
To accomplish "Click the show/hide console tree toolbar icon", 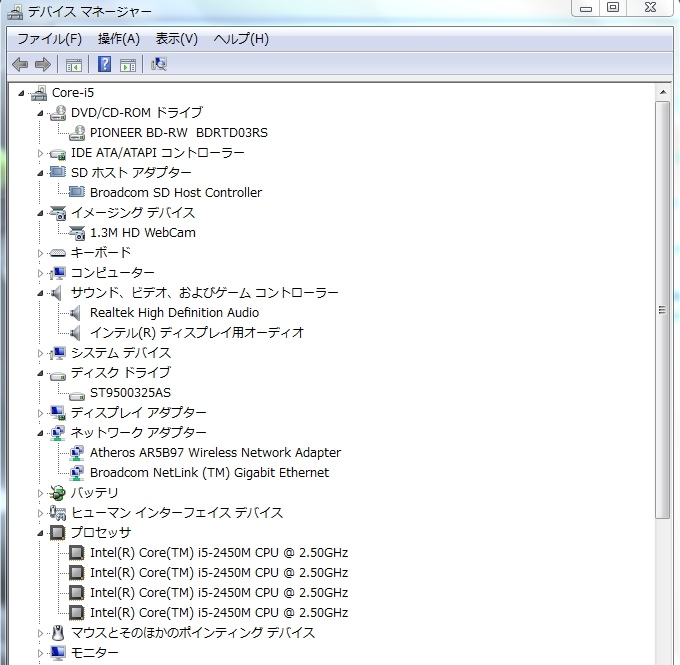I will [73, 65].
